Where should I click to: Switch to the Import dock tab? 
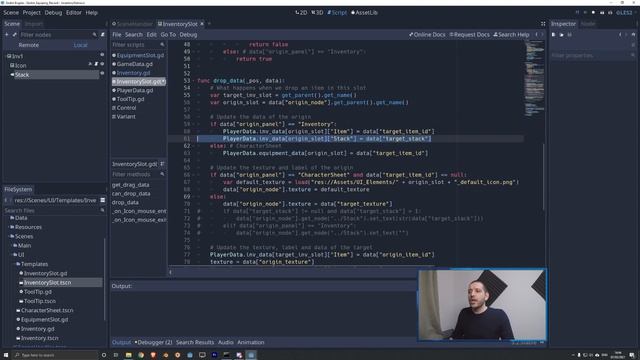pos(34,24)
